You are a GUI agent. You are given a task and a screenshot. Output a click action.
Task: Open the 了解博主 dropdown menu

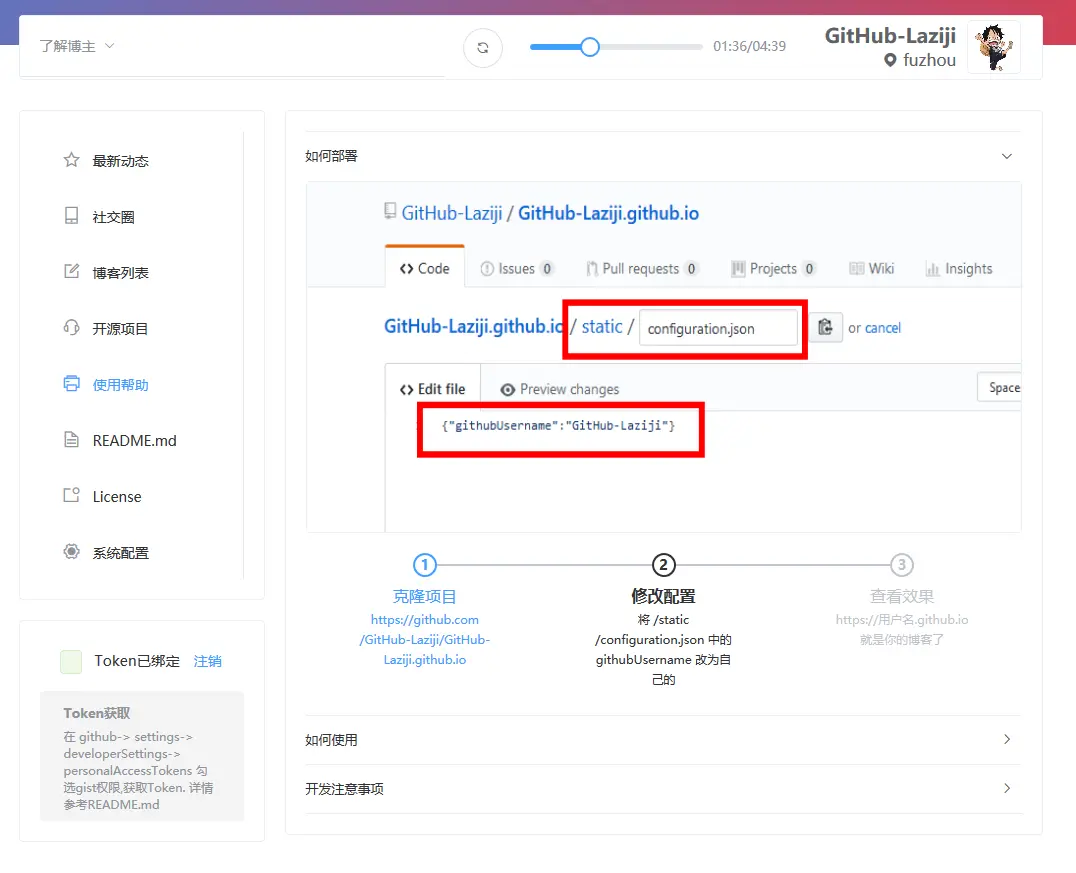point(76,46)
